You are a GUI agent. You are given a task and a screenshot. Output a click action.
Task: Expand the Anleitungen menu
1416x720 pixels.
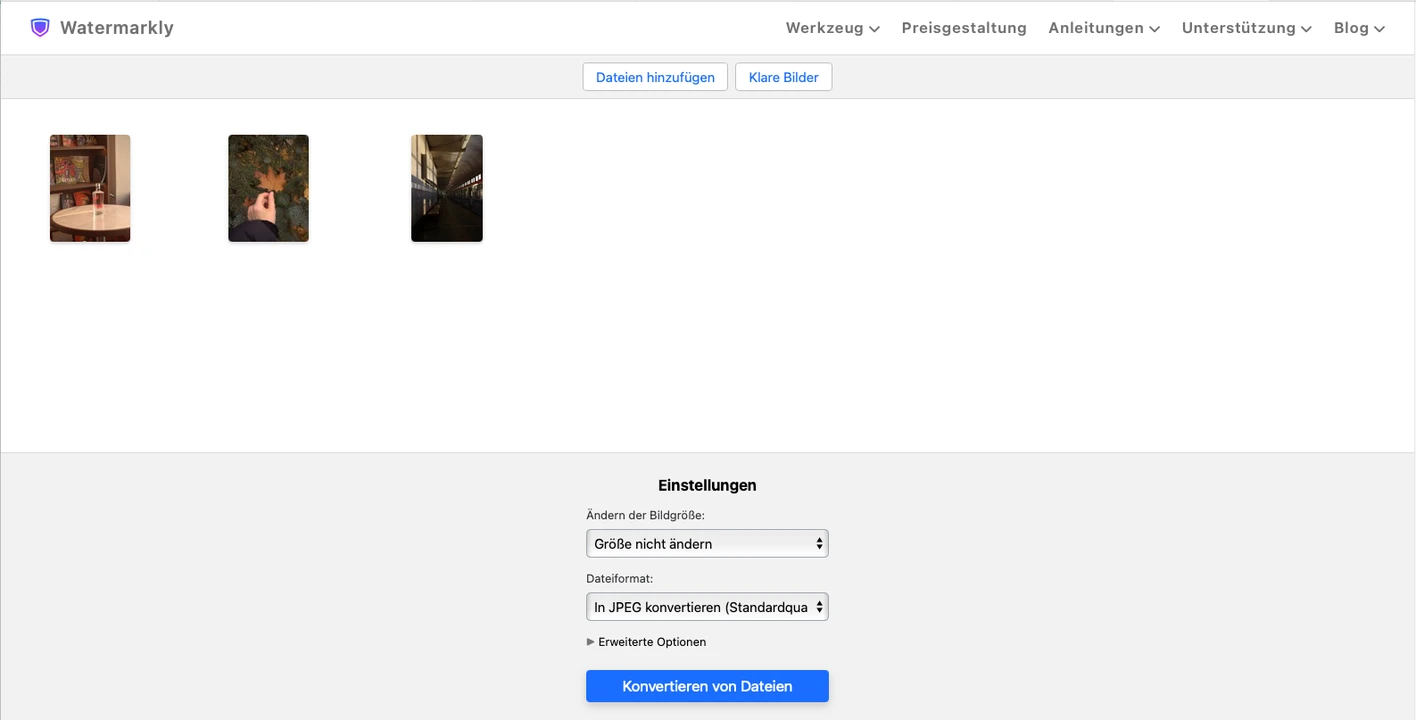coord(1103,28)
